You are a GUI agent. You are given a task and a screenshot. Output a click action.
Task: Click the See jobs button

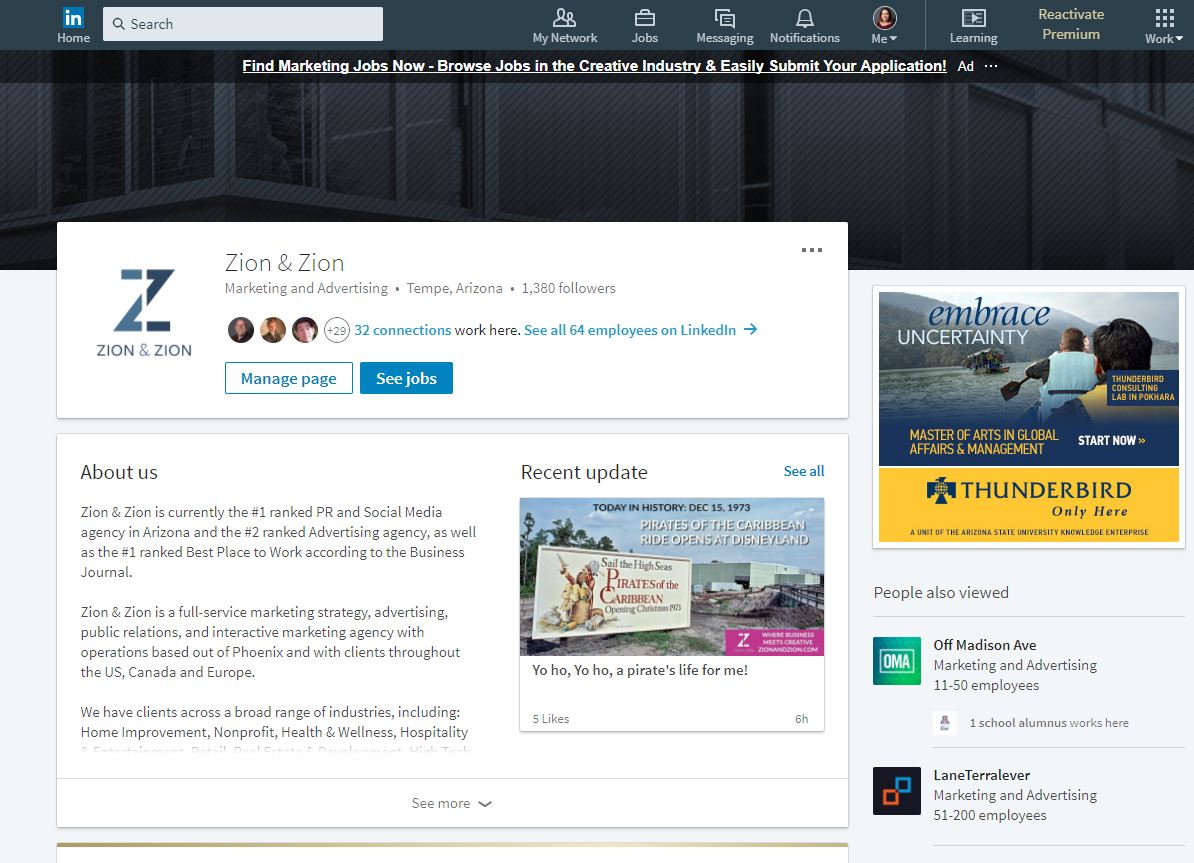406,378
